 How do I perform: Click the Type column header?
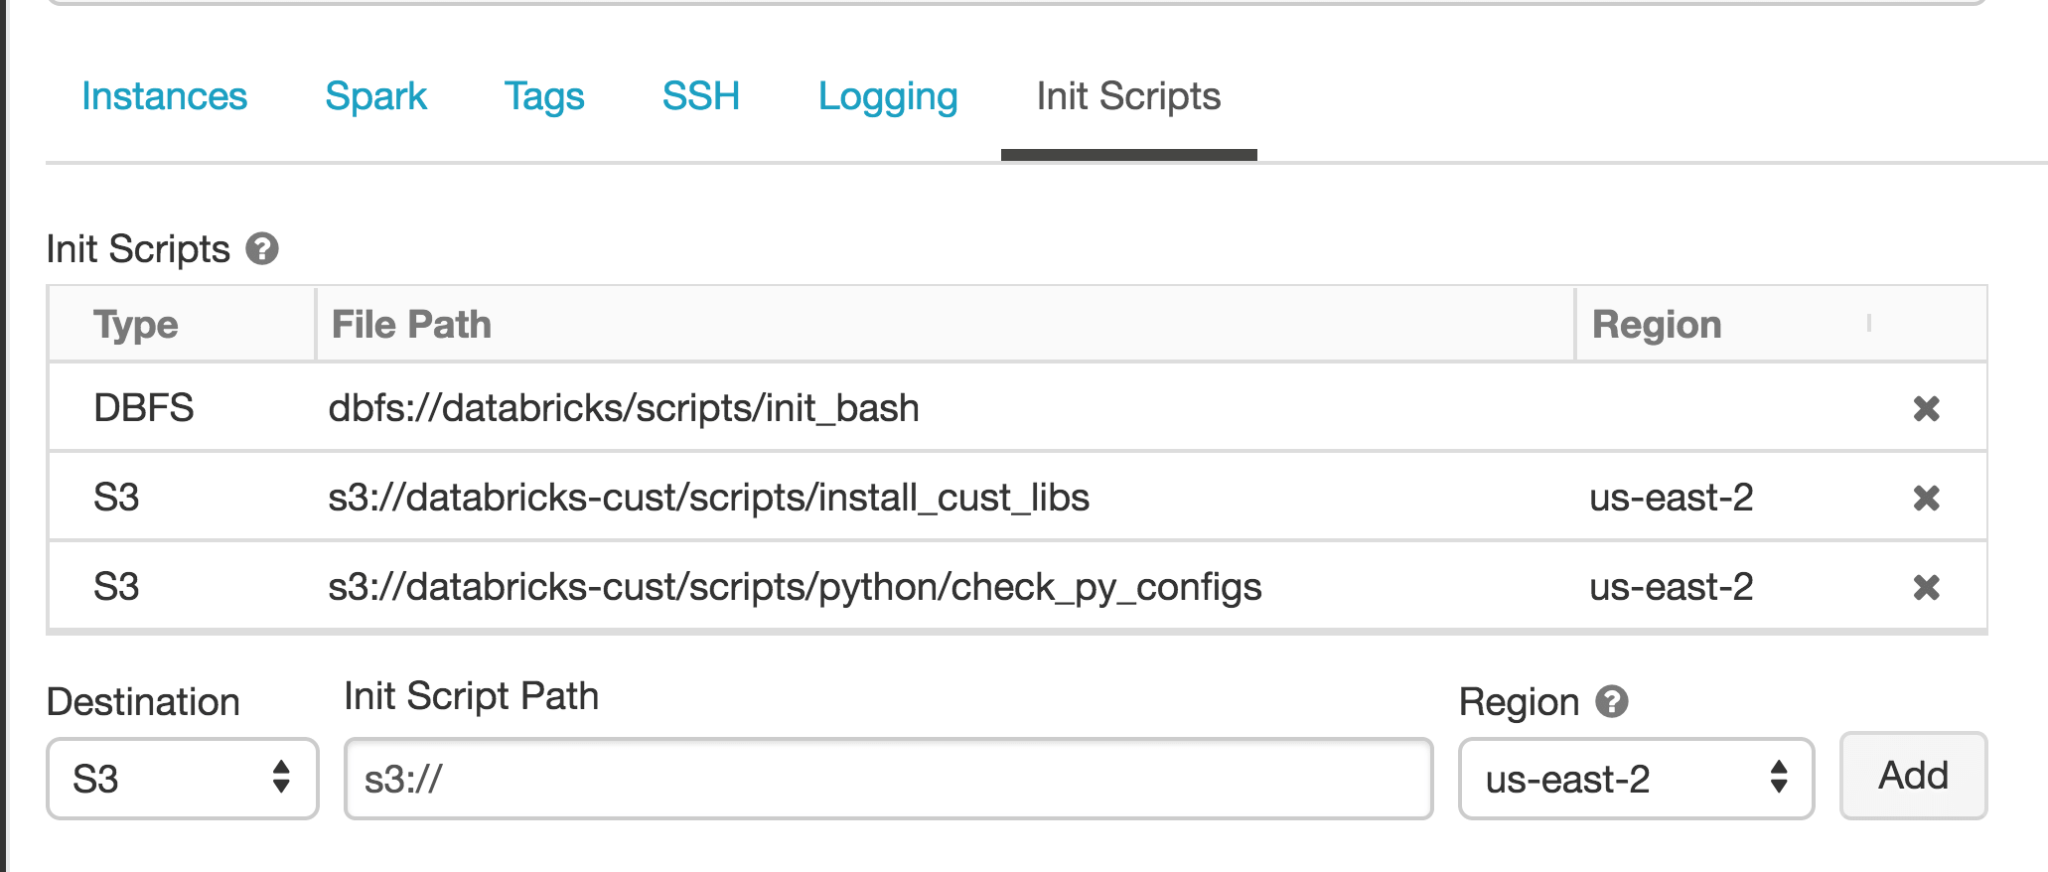136,325
